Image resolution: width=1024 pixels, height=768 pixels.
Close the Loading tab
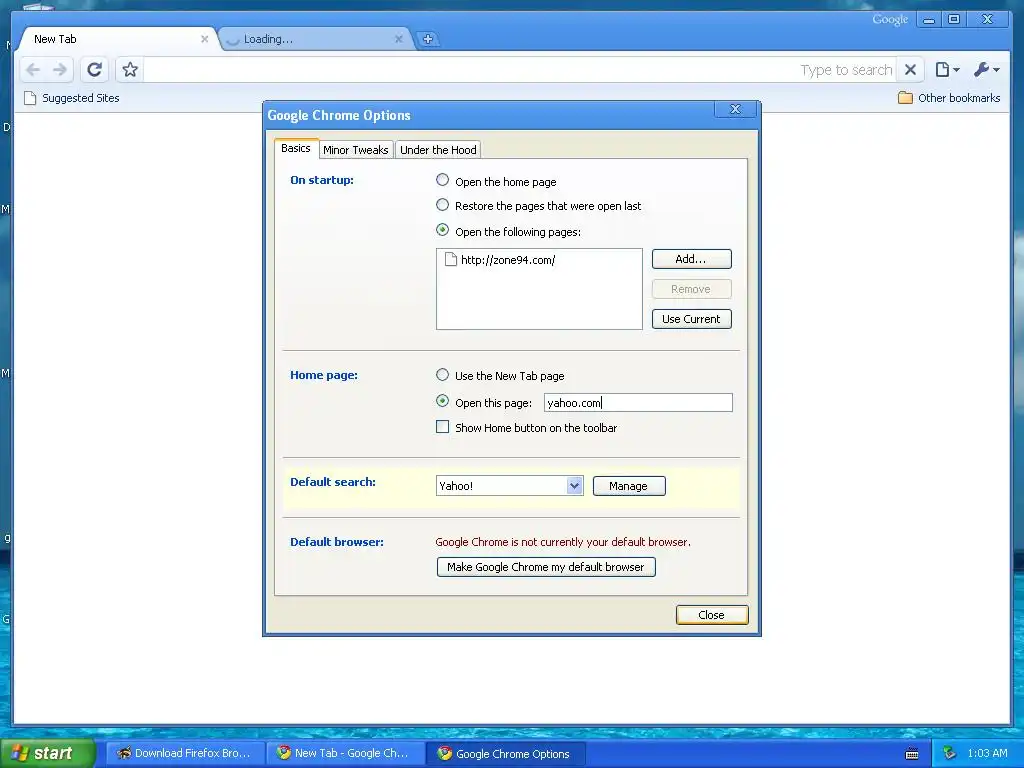click(398, 39)
